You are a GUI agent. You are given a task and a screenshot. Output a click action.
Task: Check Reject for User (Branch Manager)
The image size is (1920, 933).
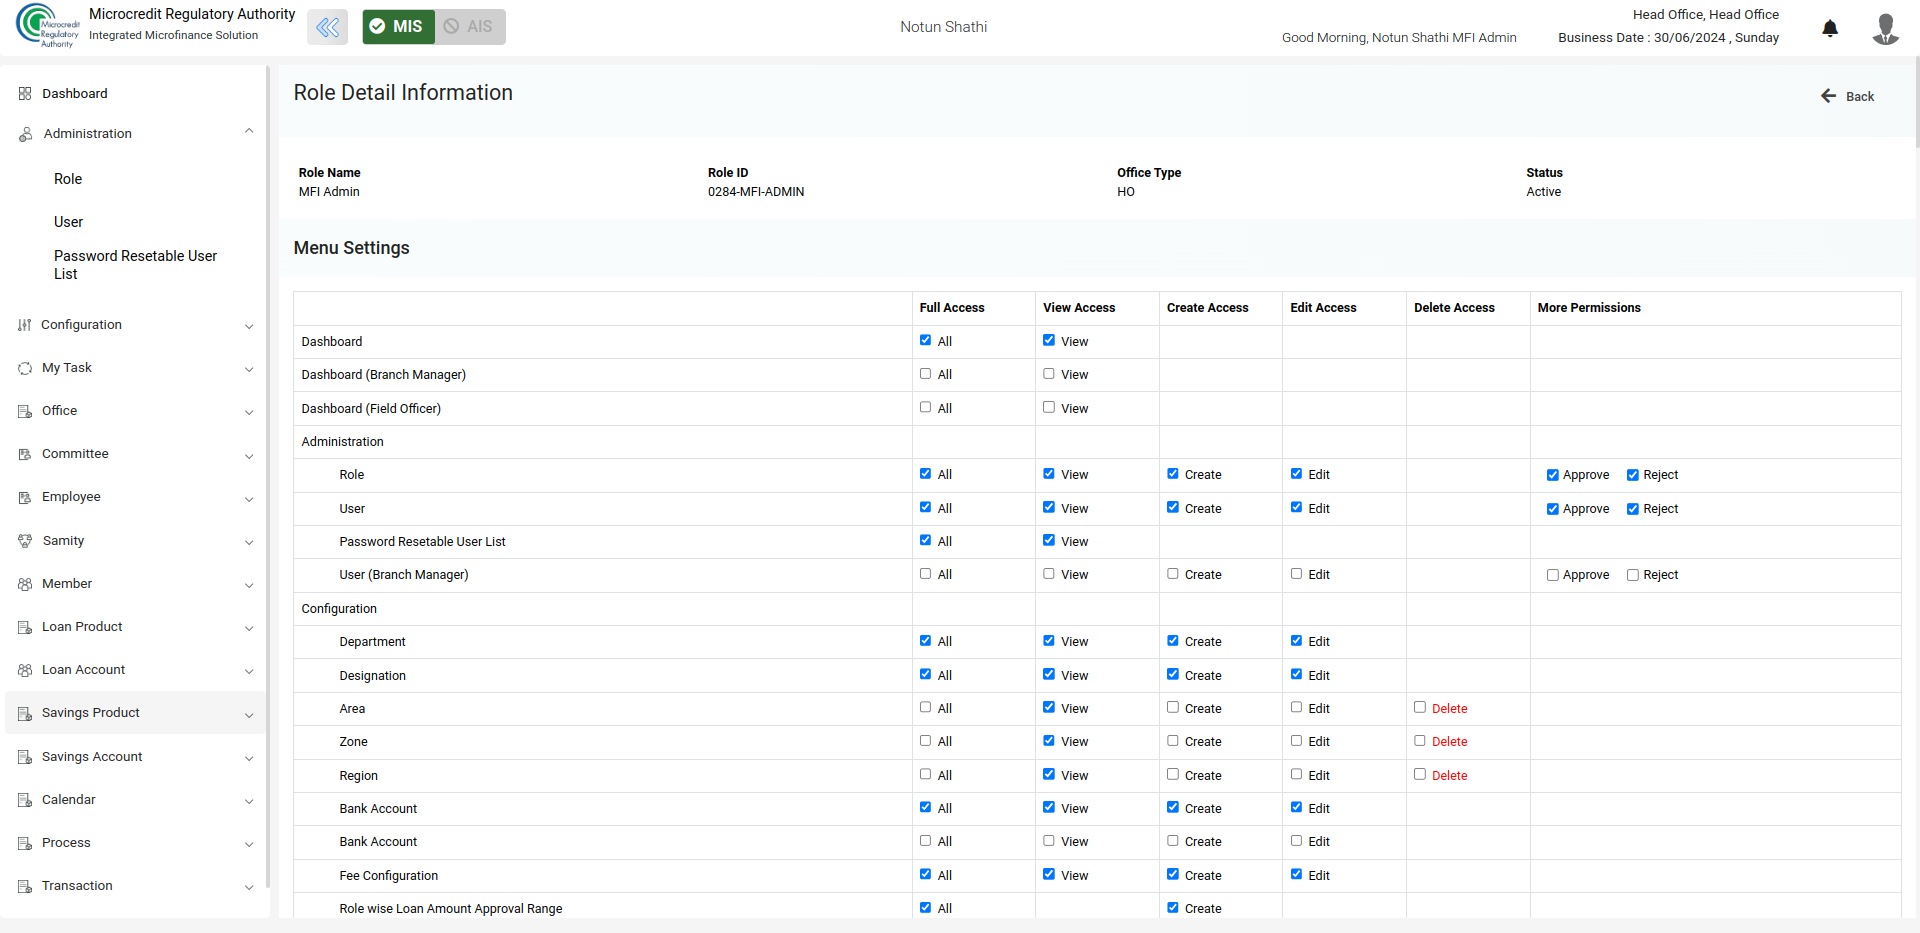pyautogui.click(x=1633, y=575)
